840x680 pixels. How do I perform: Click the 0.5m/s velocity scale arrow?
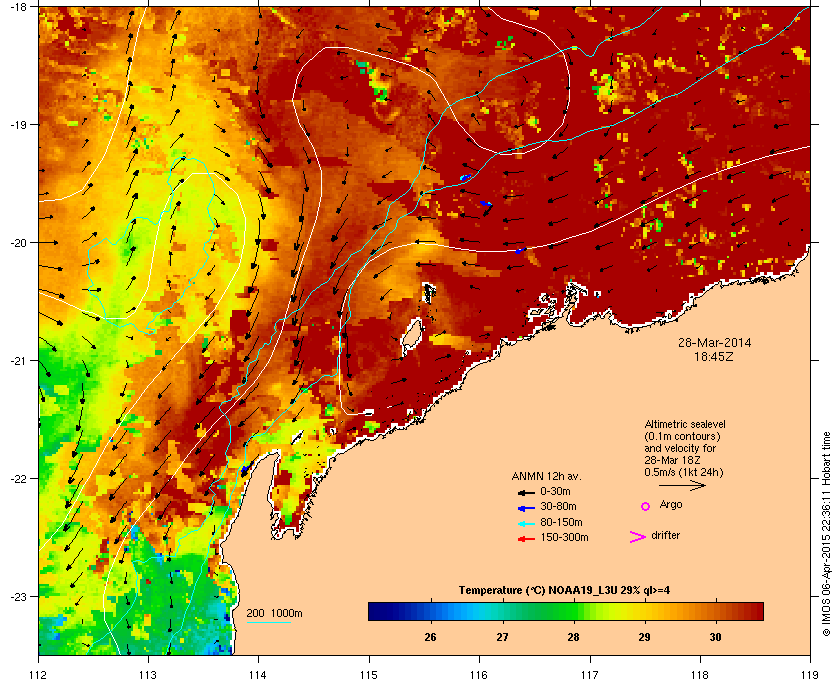(682, 486)
